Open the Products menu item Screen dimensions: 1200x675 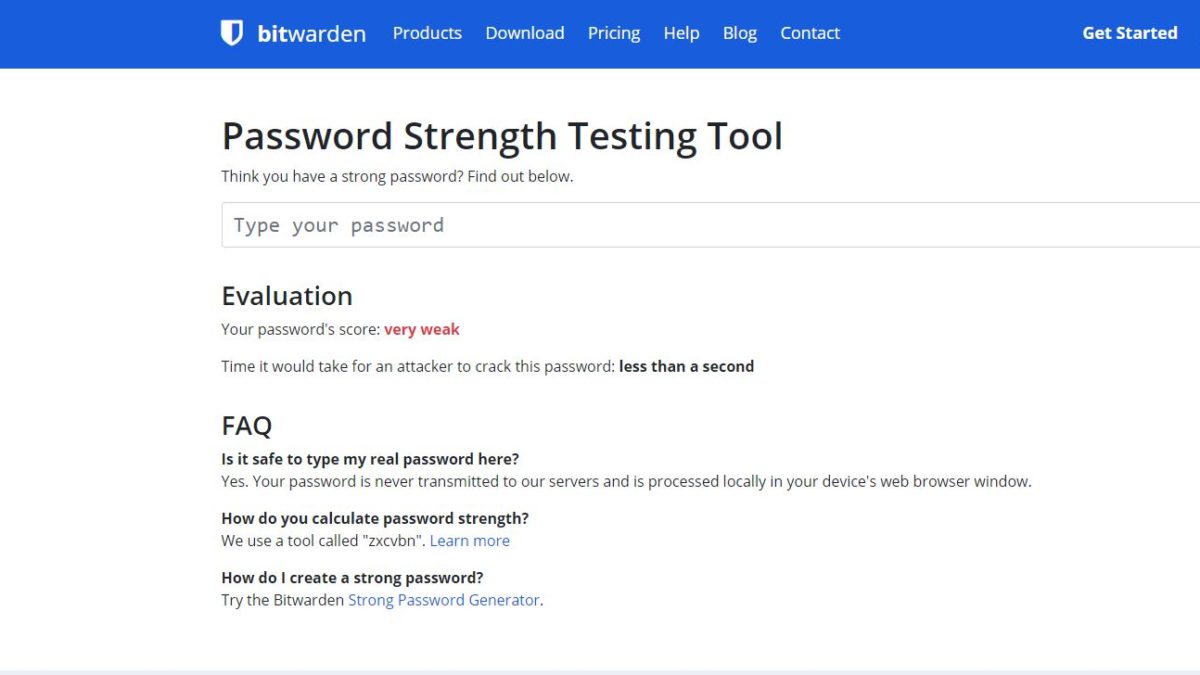[427, 33]
